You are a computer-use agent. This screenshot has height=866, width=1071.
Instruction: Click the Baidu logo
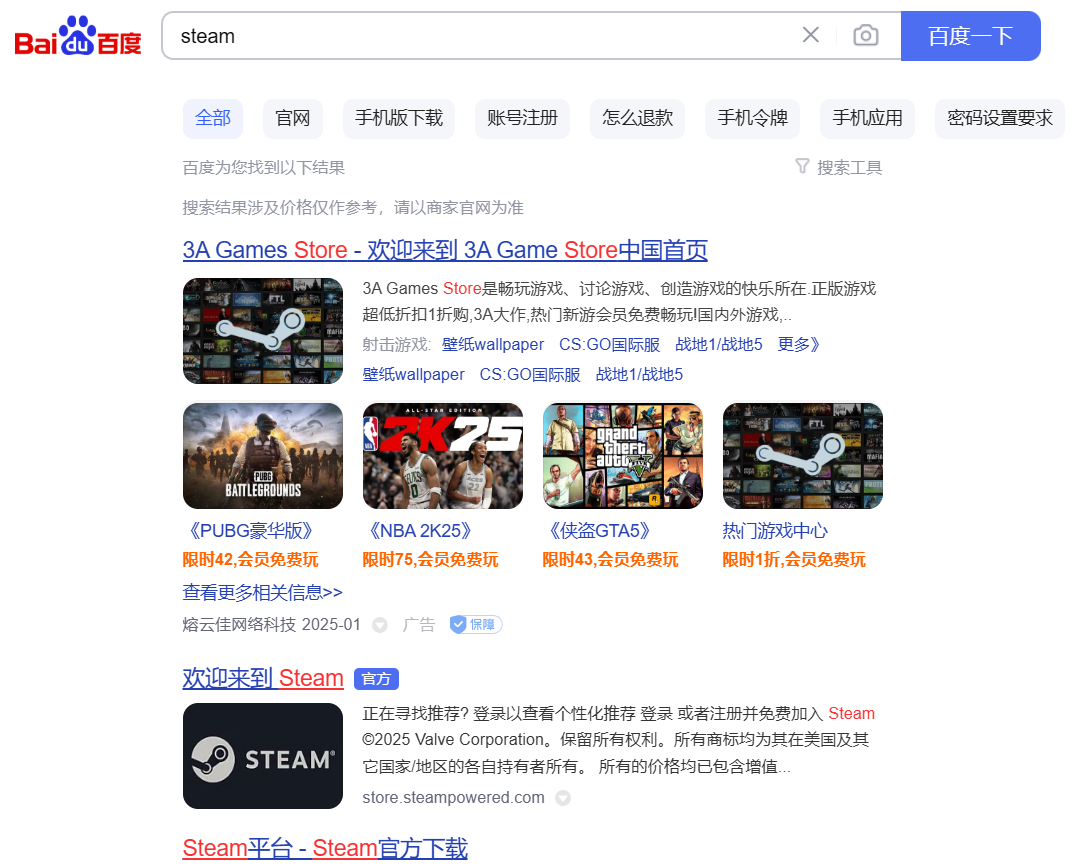pyautogui.click(x=78, y=36)
